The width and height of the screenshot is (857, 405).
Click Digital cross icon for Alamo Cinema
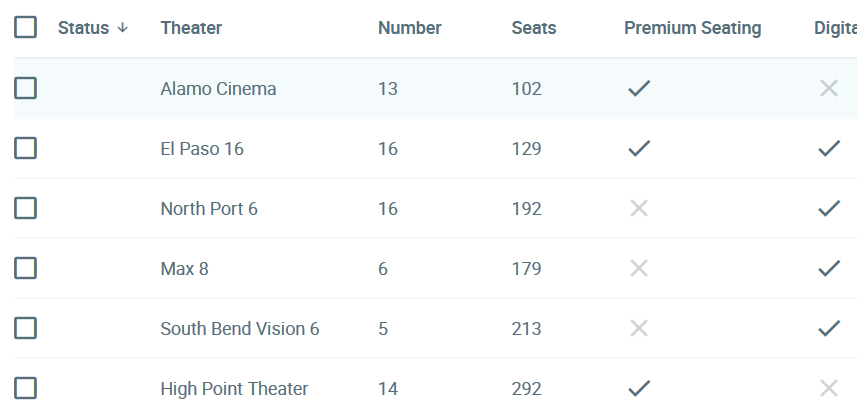828,89
